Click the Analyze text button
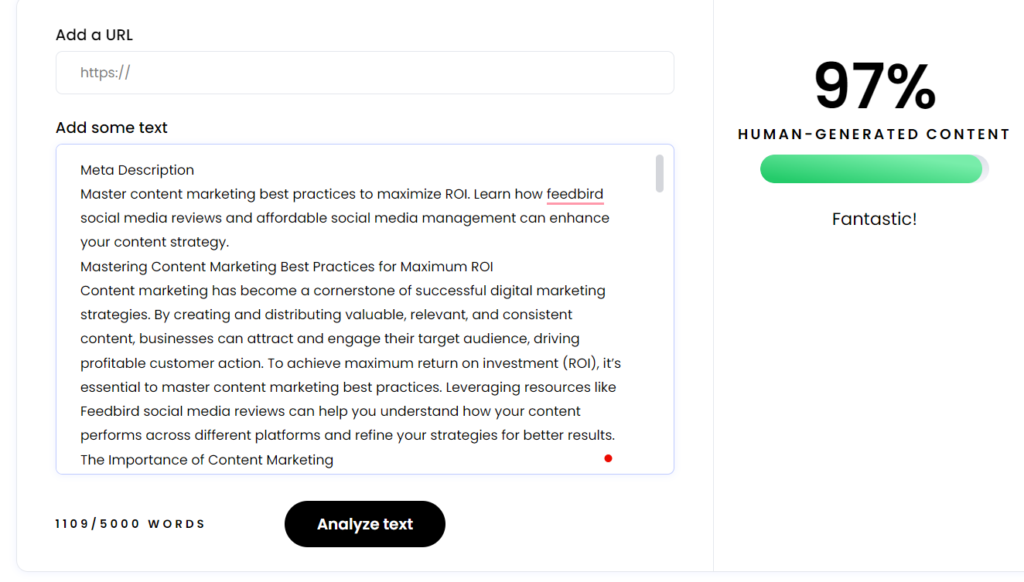Viewport: 1024px width, 582px height. point(364,523)
